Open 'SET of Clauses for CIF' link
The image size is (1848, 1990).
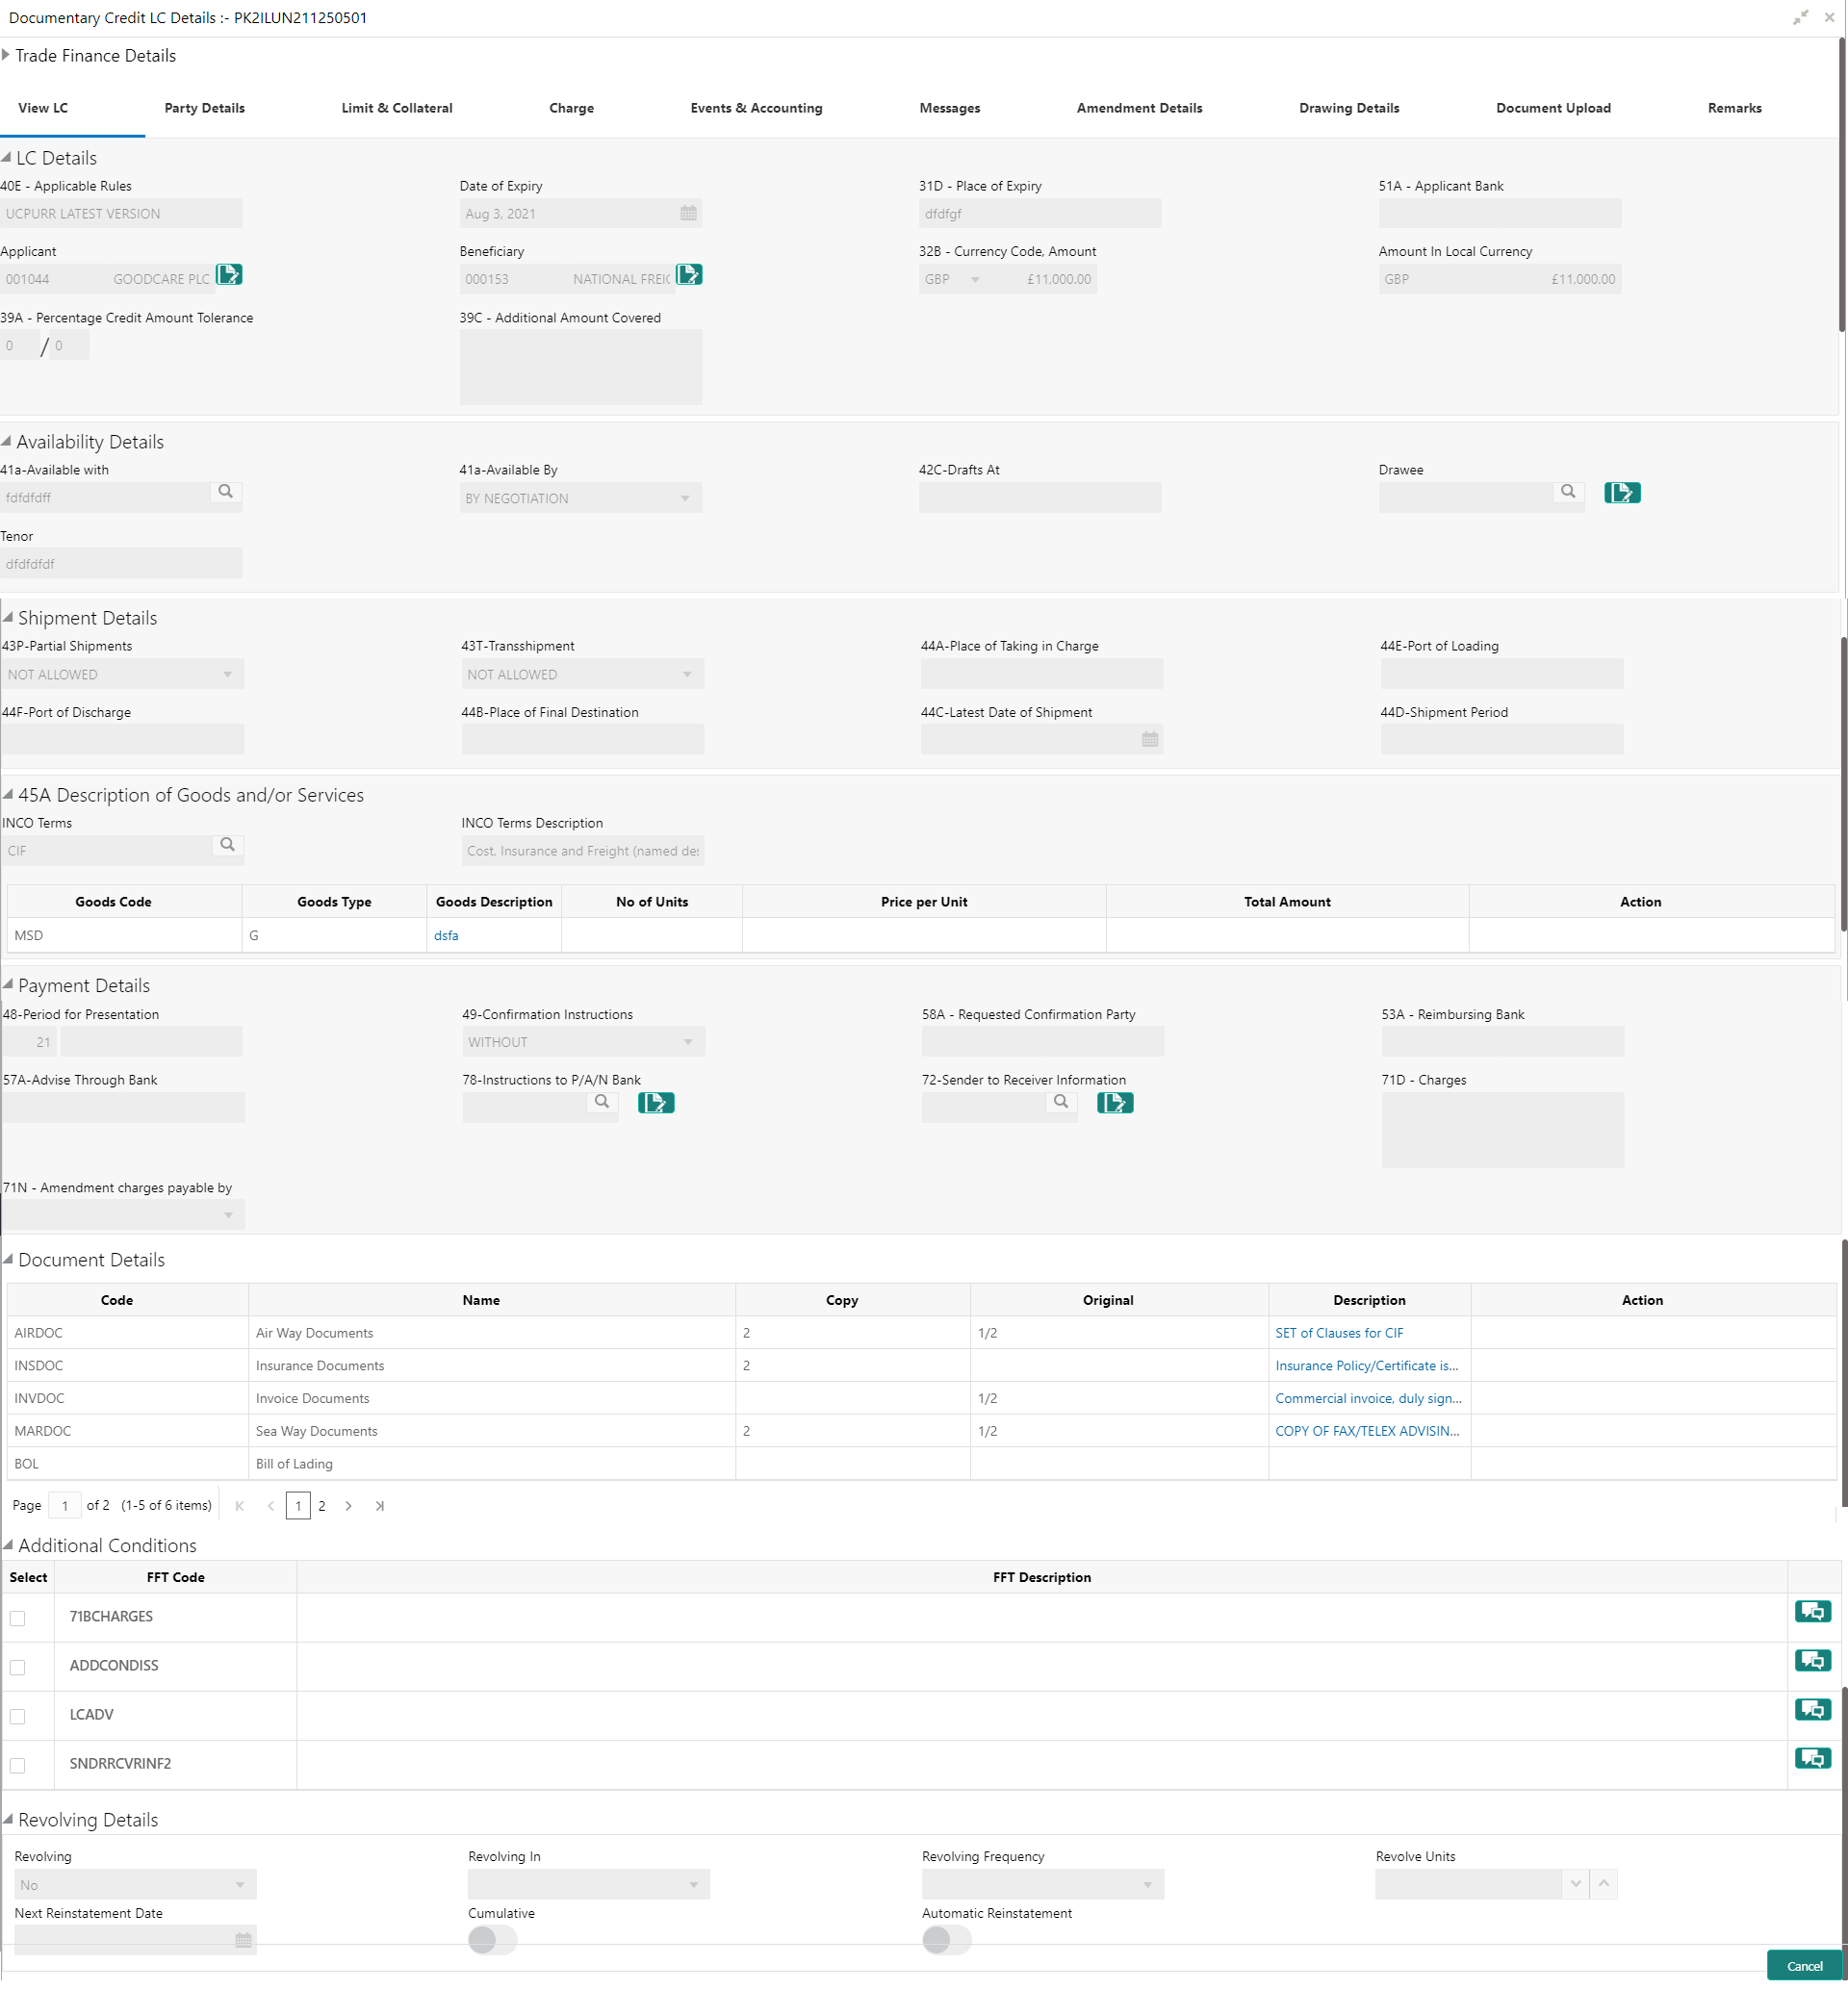(1338, 1333)
